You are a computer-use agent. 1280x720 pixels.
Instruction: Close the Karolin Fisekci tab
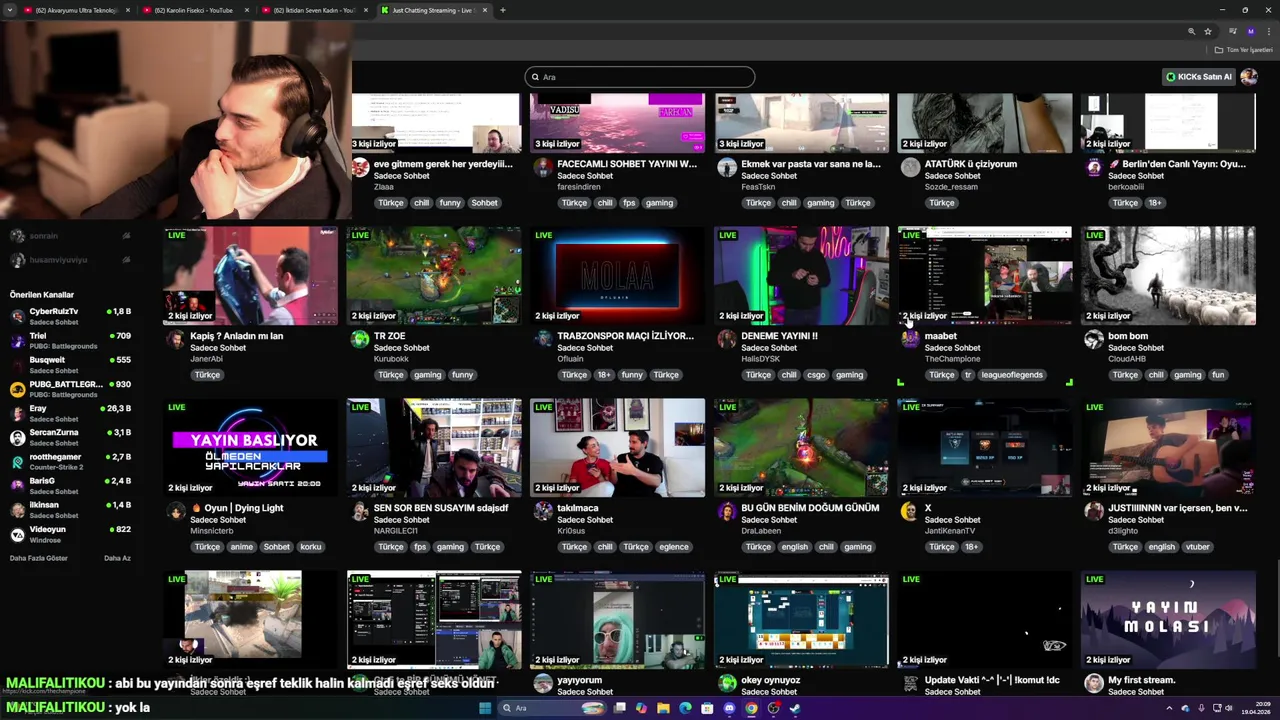[x=245, y=10]
